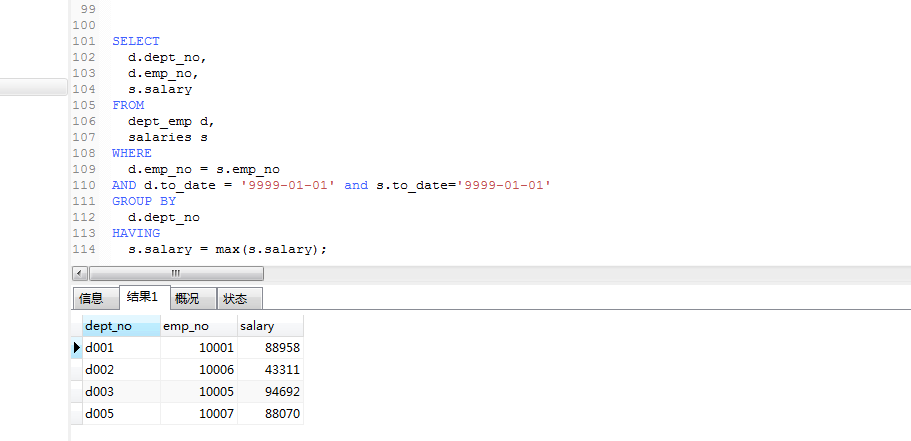Image resolution: width=911 pixels, height=441 pixels.
Task: Select the 结果1 tab
Action: [143, 297]
